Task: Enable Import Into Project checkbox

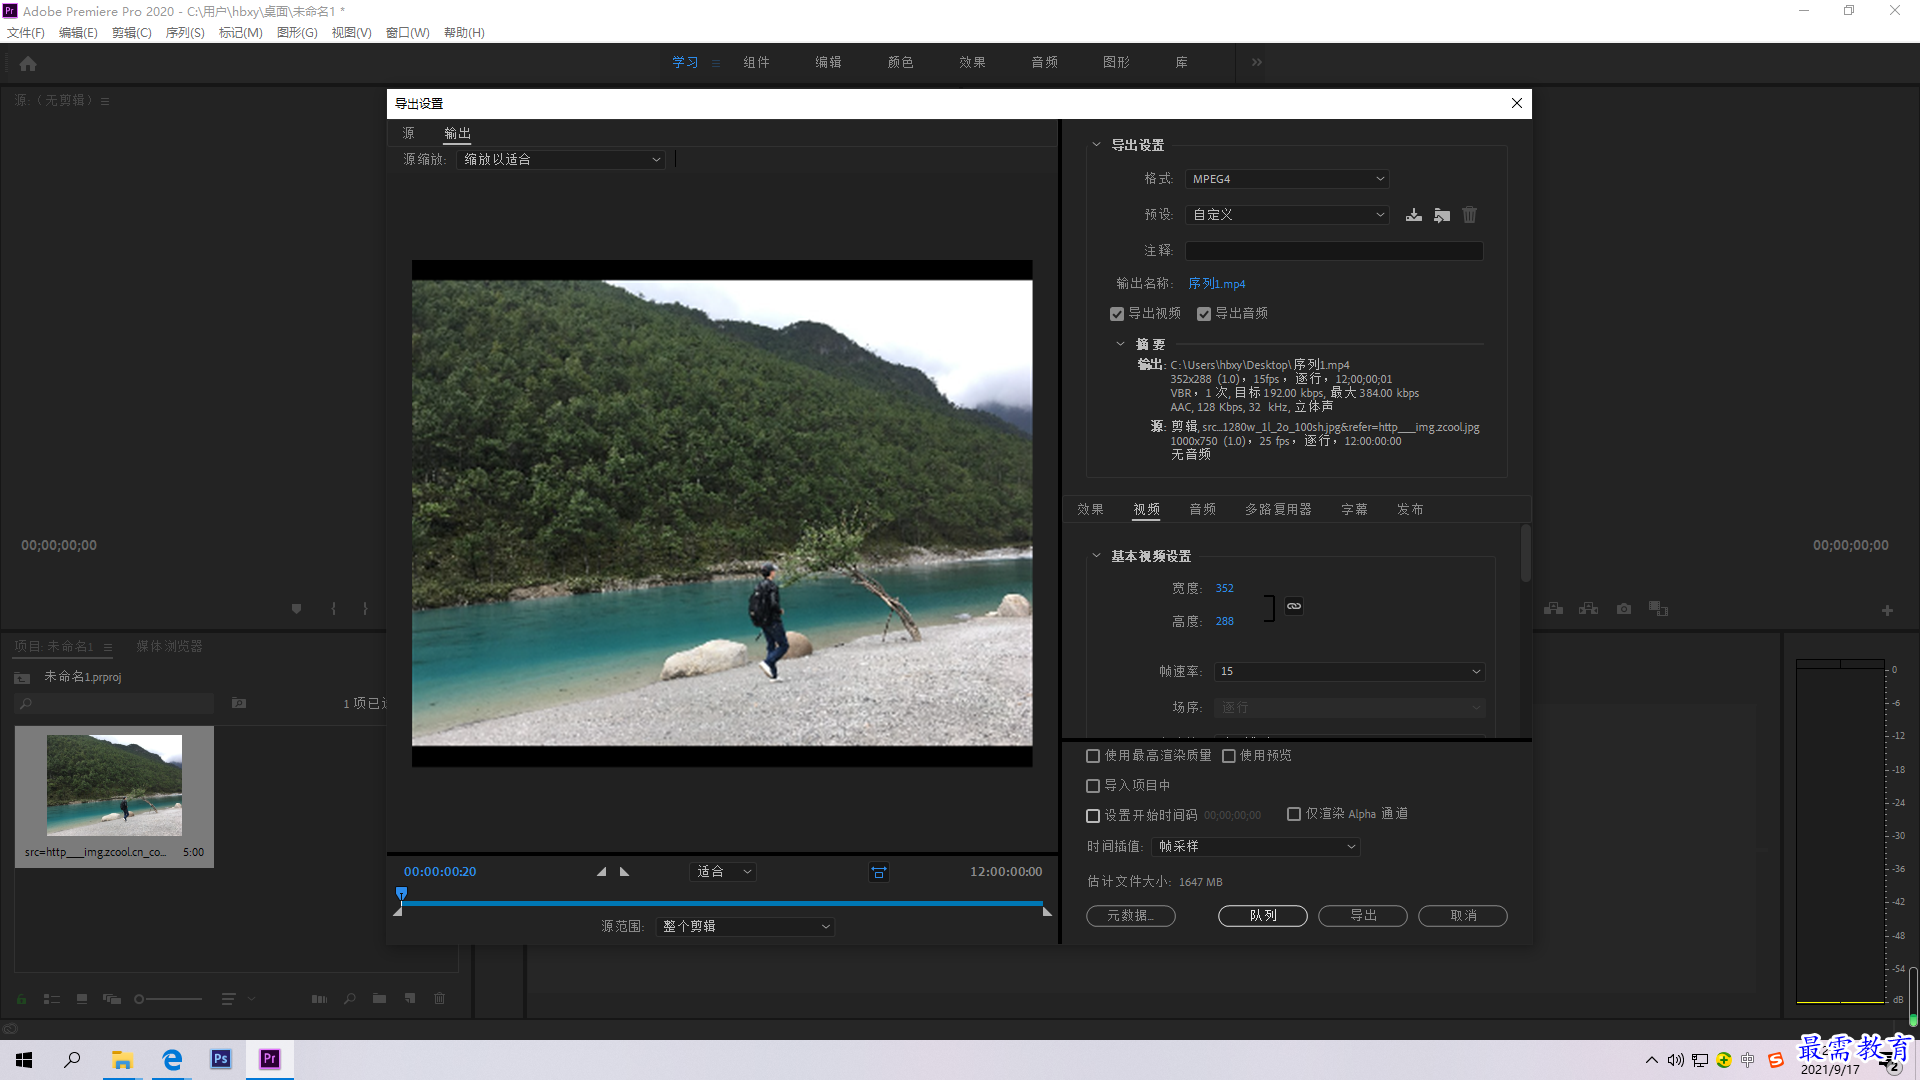Action: click(1093, 786)
